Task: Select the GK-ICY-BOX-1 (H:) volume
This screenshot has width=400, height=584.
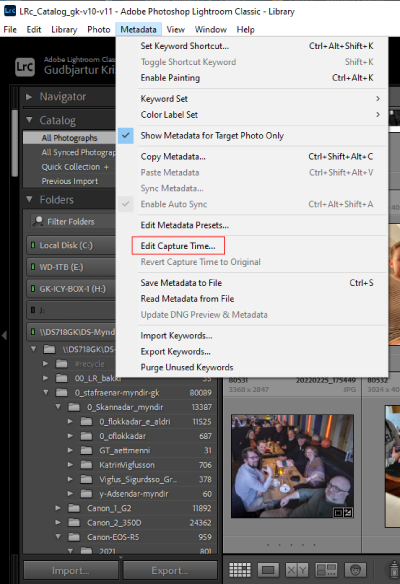Action: tap(71, 289)
